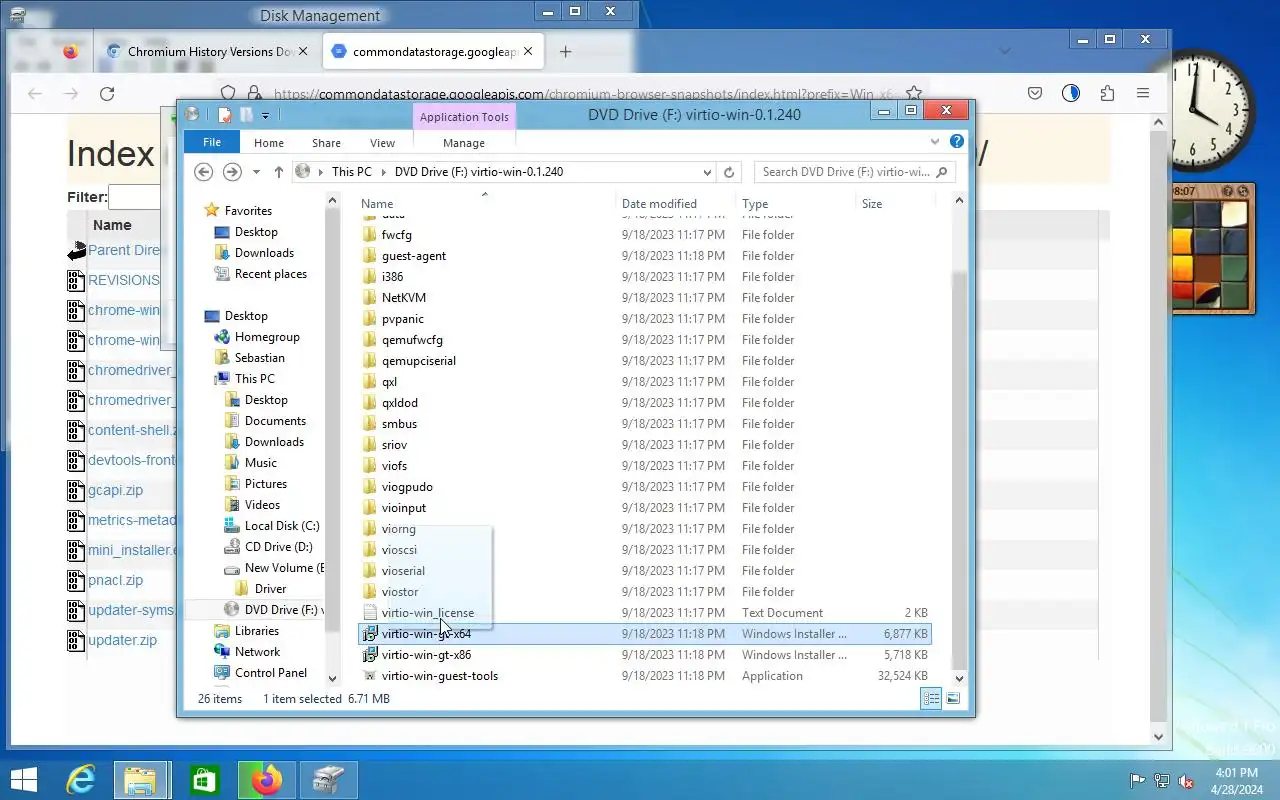Image resolution: width=1280 pixels, height=800 pixels.
Task: Switch to Large icons view layout
Action: pyautogui.click(x=953, y=699)
